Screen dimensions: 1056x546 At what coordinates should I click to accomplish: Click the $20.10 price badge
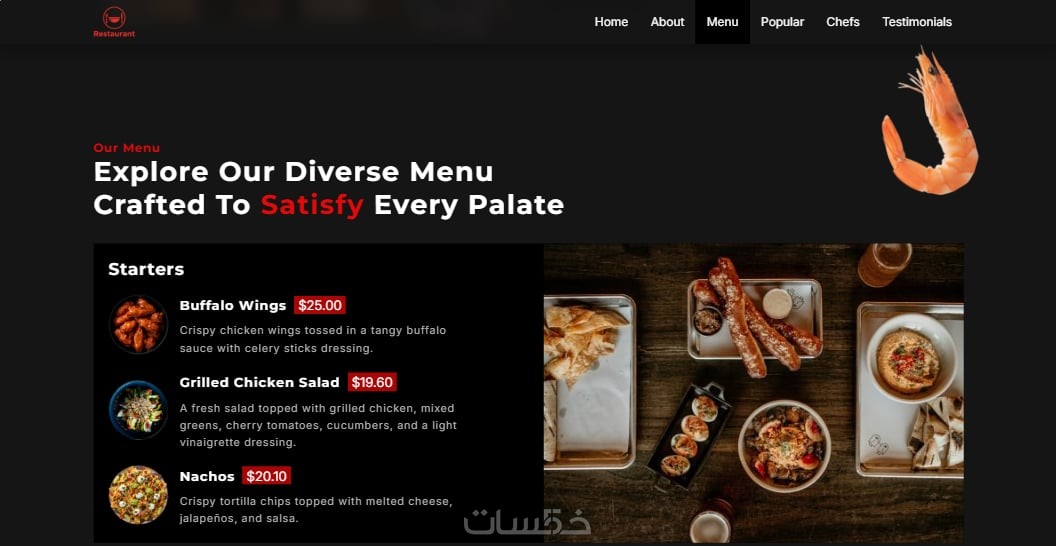[x=267, y=476]
